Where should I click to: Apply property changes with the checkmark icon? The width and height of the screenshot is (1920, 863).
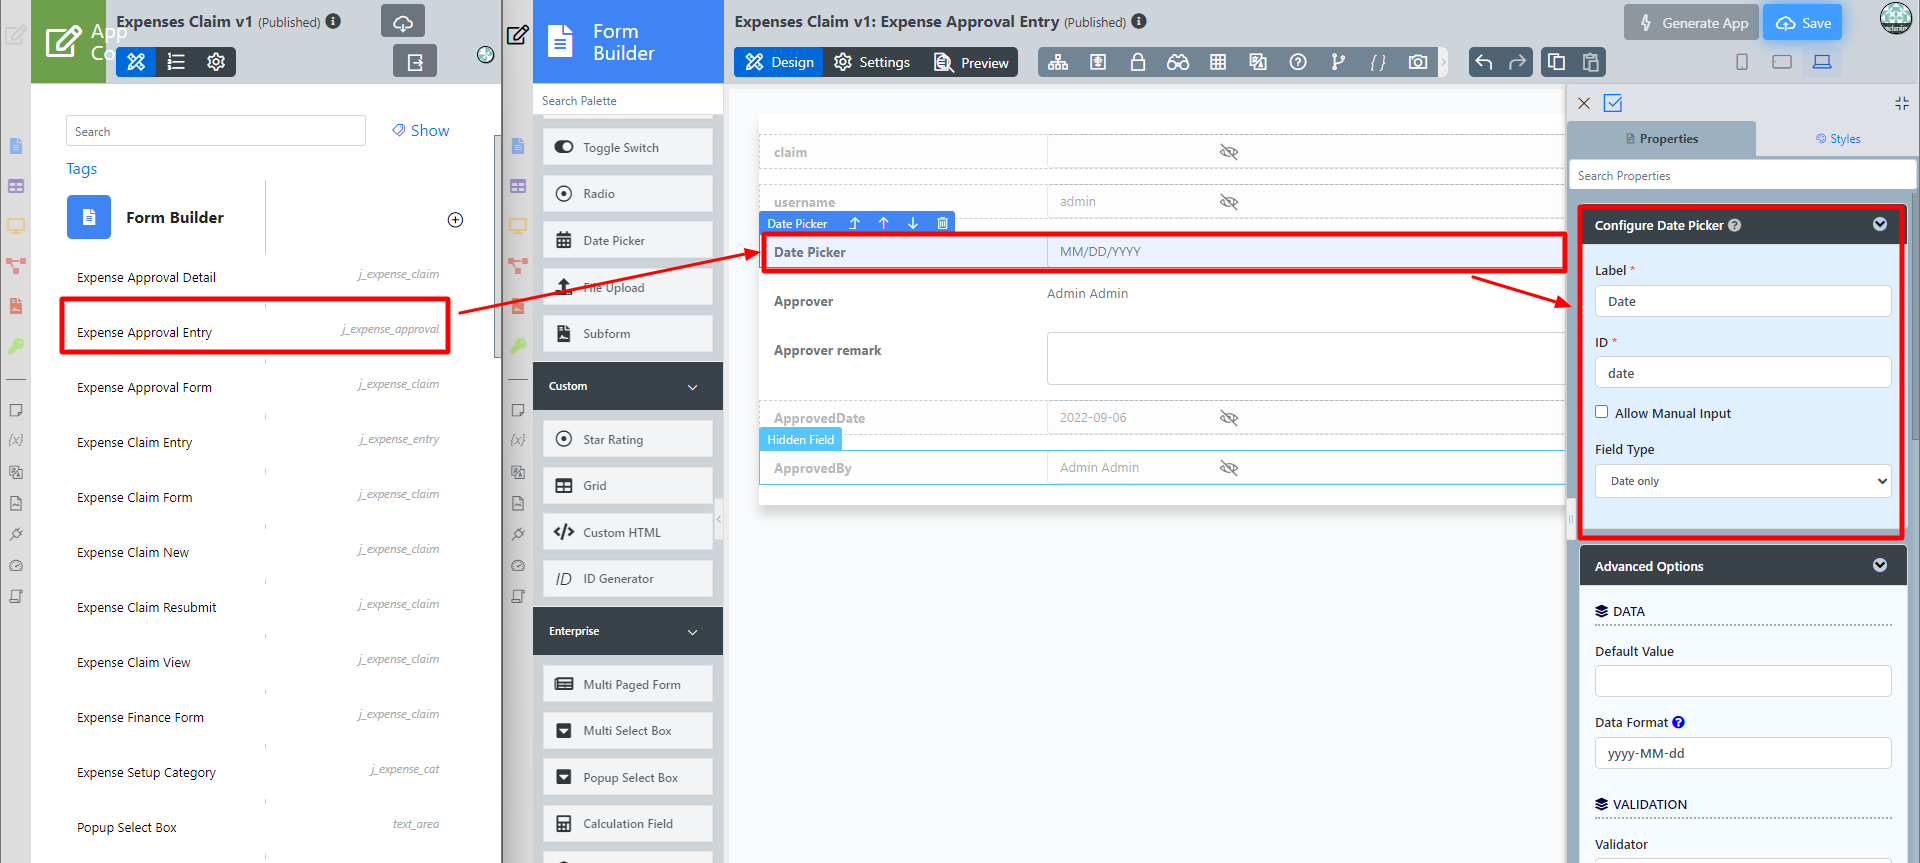[1613, 103]
